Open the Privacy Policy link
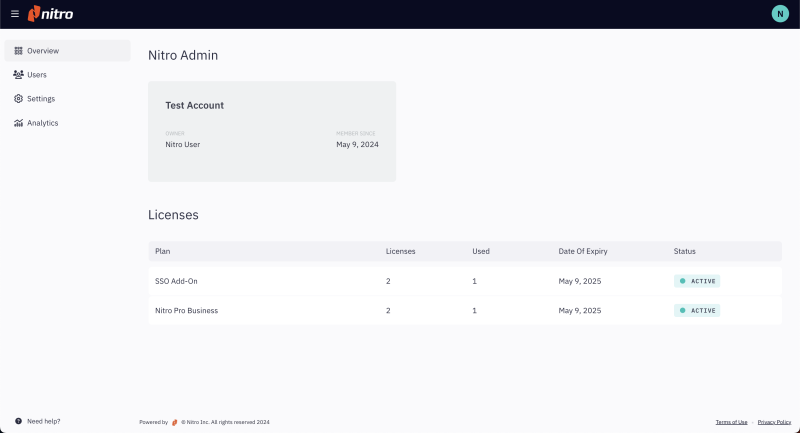Image resolution: width=800 pixels, height=433 pixels. tap(774, 422)
